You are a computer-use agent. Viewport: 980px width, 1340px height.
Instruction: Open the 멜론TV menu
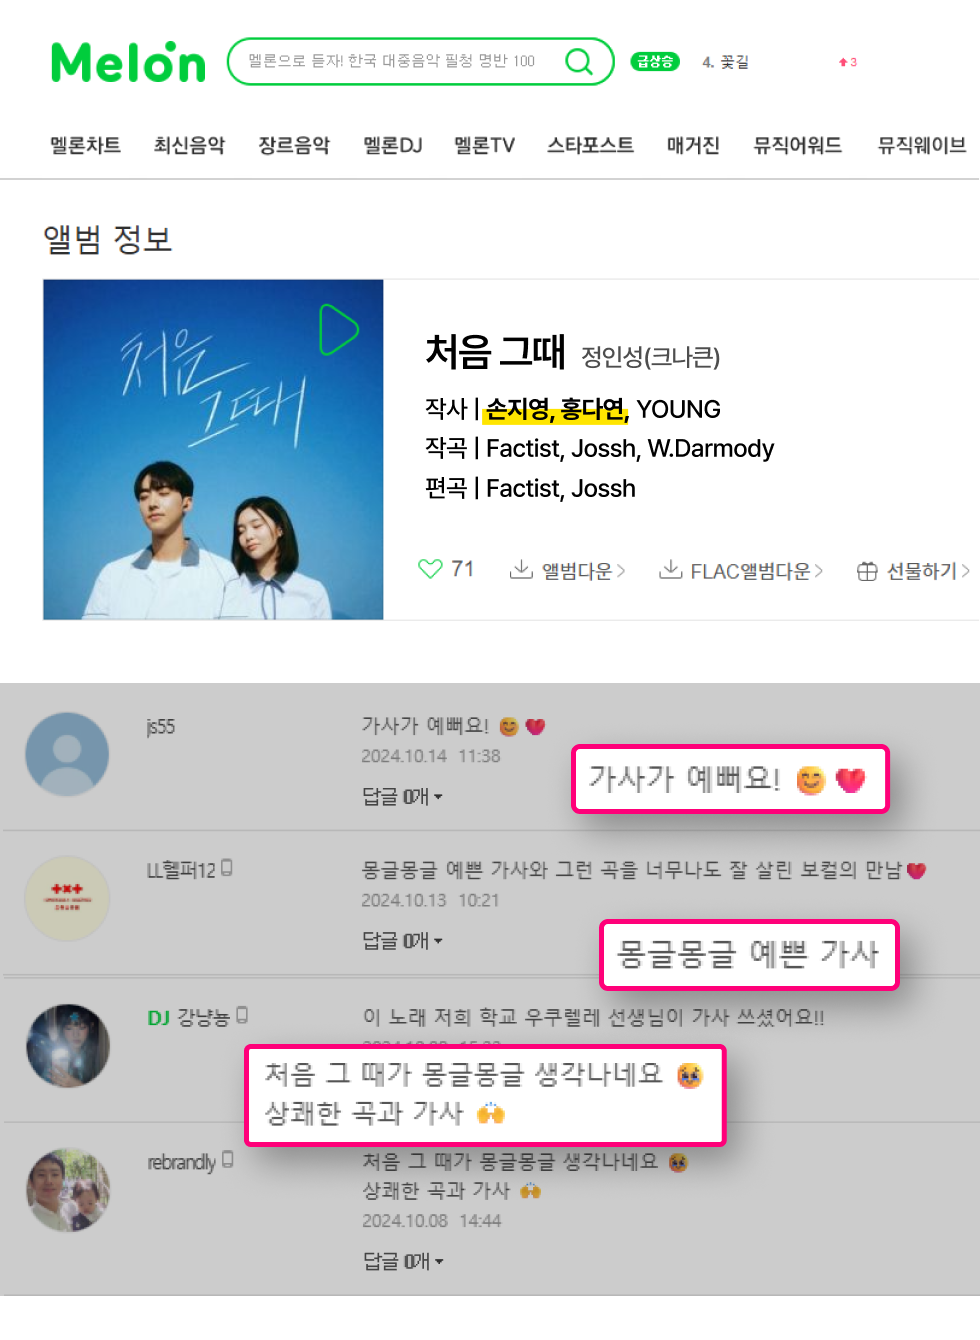point(485,145)
